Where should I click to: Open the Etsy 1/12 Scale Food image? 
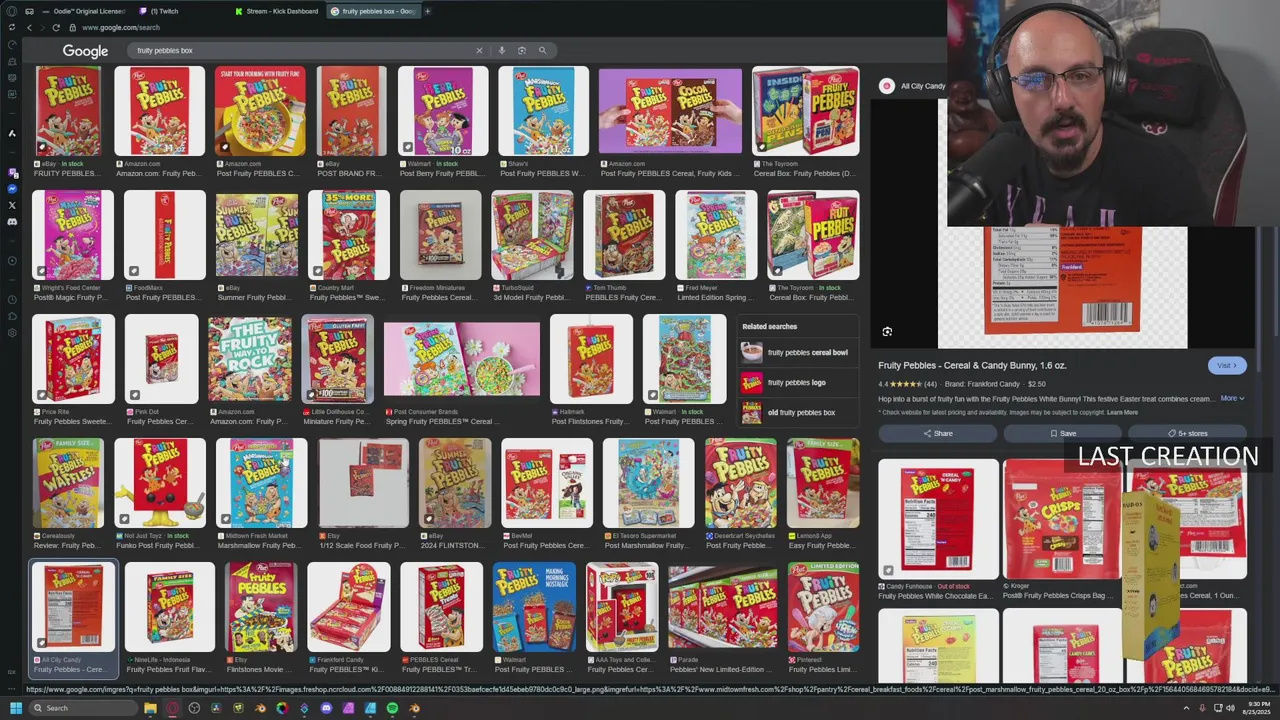coord(363,483)
